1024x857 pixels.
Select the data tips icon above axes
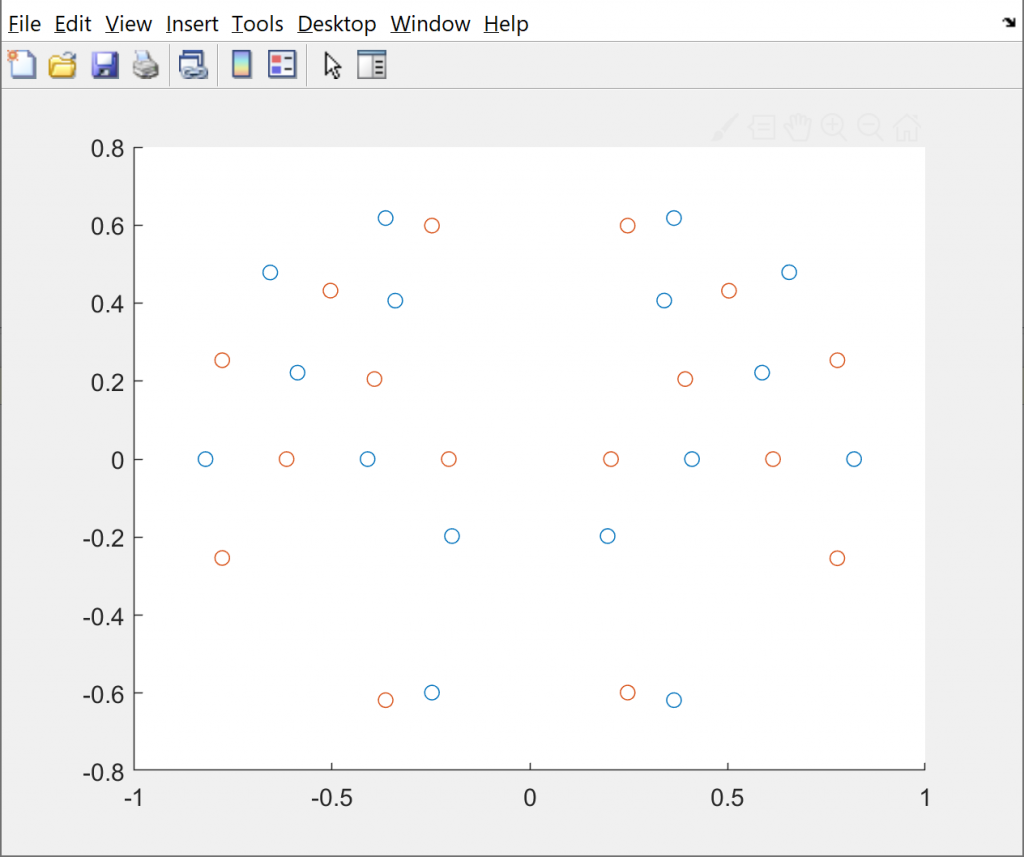click(x=762, y=127)
